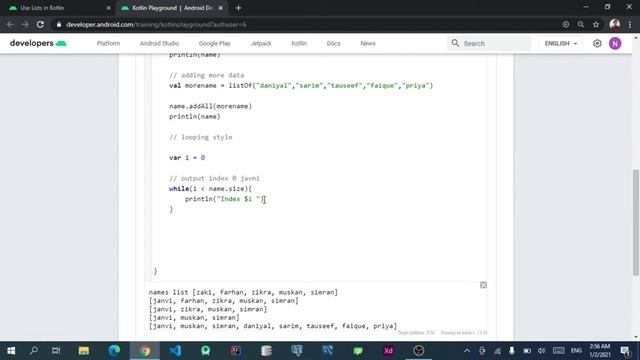Image resolution: width=640 pixels, height=360 pixels.
Task: Open the purple N account avatar
Action: tap(615, 43)
